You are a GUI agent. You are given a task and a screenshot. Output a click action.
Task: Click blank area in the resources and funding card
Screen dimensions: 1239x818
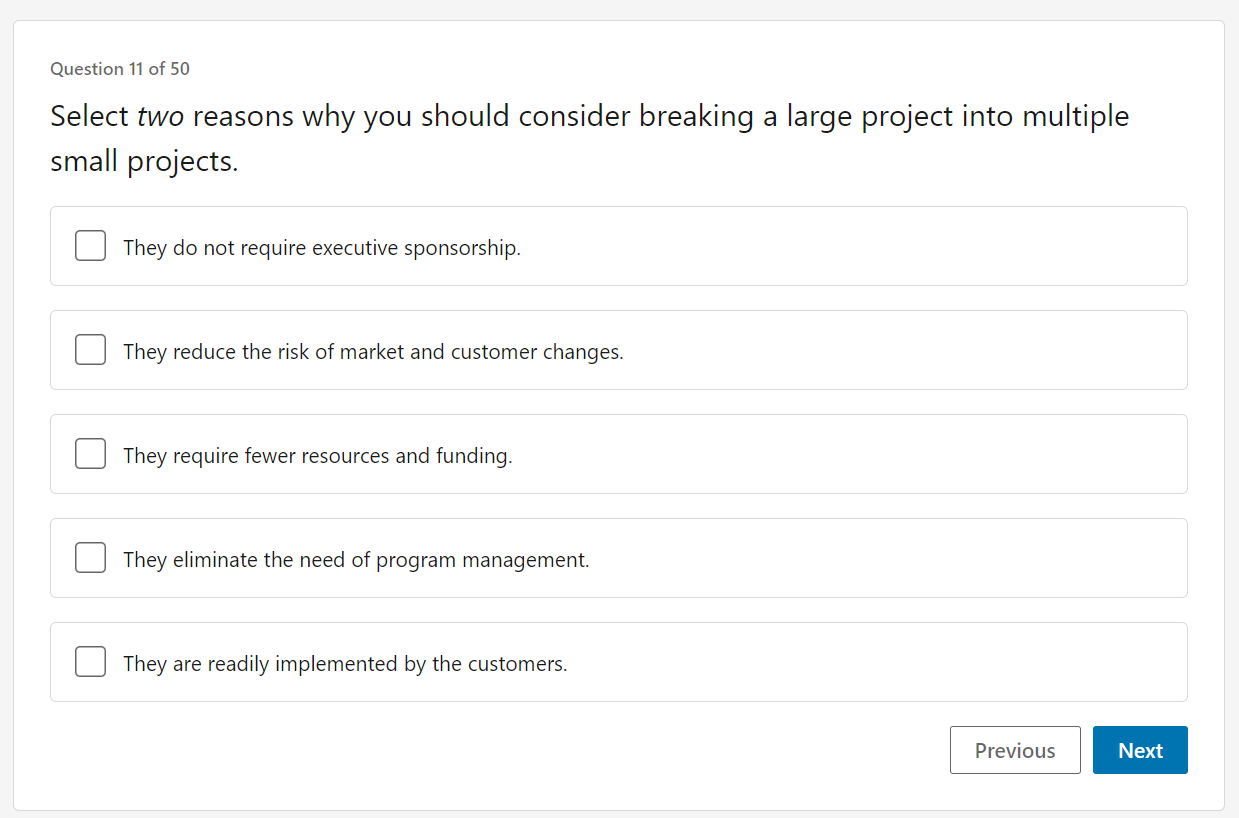coord(850,454)
